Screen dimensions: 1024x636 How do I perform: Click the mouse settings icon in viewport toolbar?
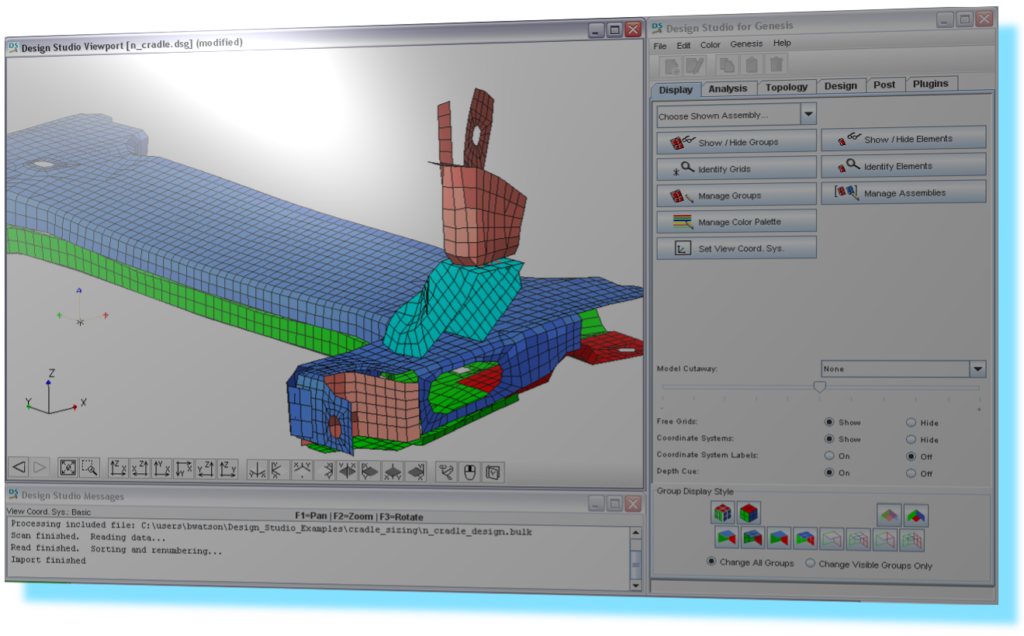(x=470, y=472)
